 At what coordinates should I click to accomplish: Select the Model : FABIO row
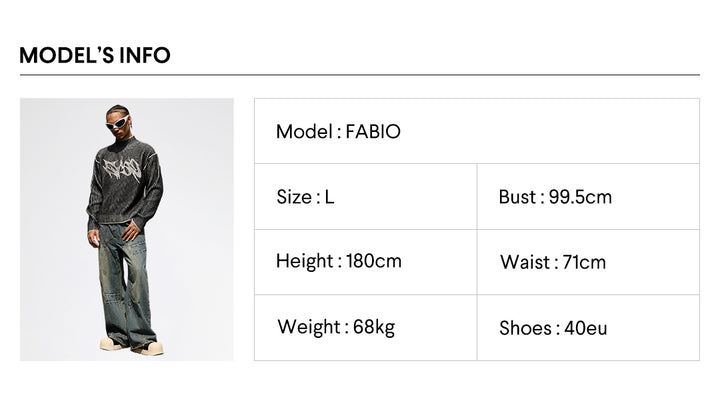(477, 131)
